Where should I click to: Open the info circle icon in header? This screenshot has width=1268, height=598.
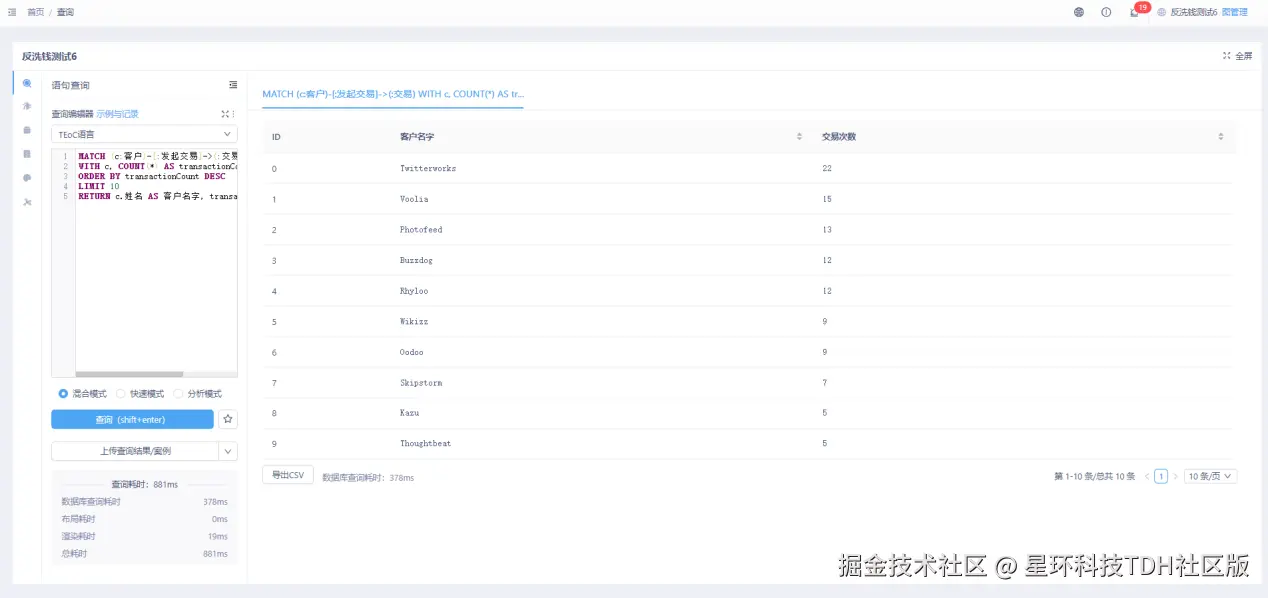[1106, 12]
